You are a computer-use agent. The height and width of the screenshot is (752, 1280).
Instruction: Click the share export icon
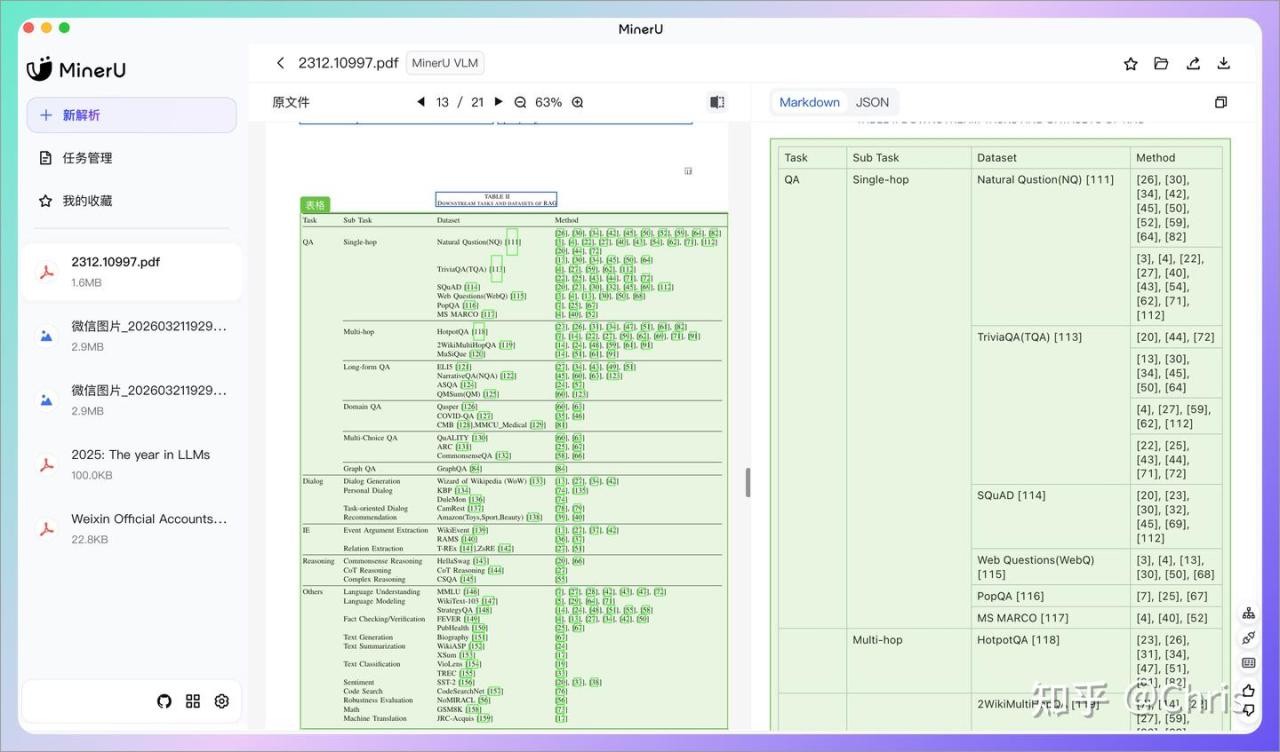(x=1193, y=64)
